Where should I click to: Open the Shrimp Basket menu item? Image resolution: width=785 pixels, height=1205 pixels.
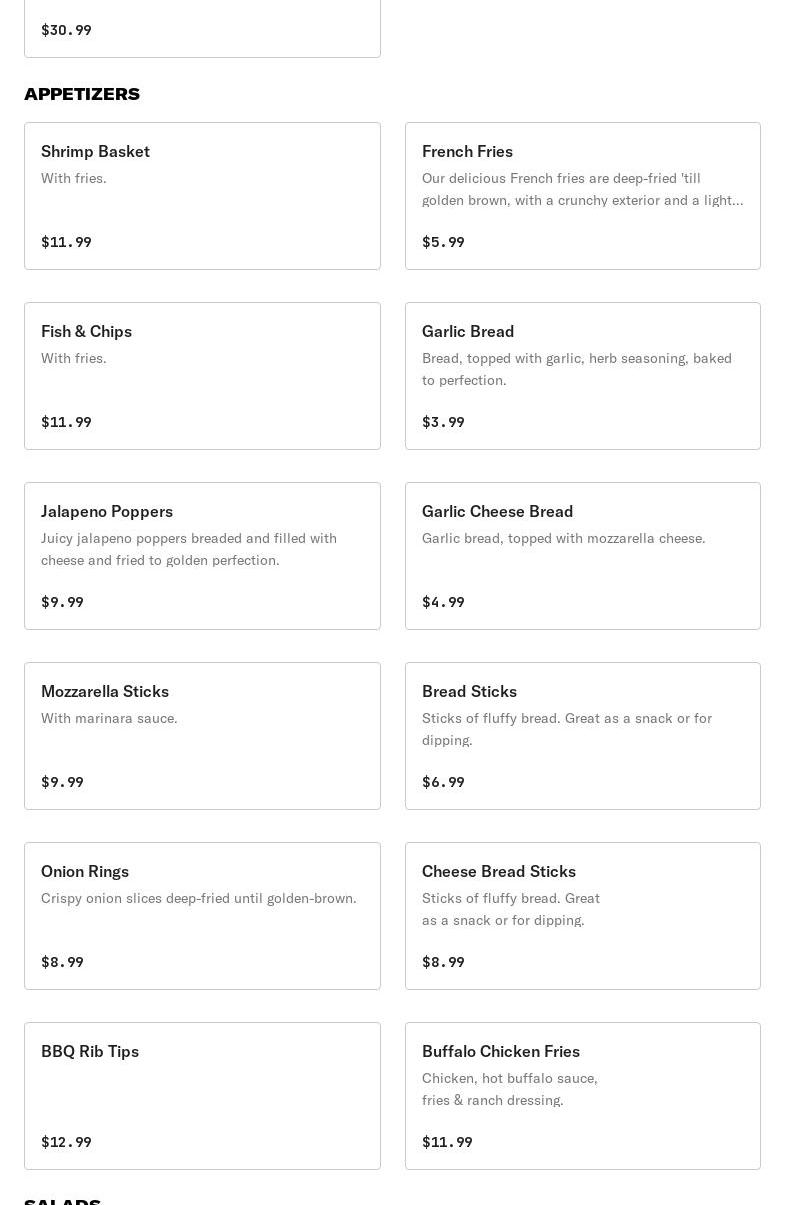click(202, 196)
